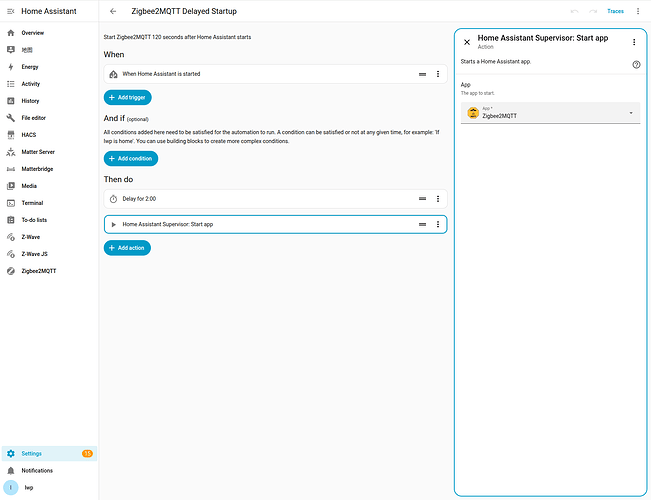Open Settings via gear icon
651x500 pixels.
11,453
